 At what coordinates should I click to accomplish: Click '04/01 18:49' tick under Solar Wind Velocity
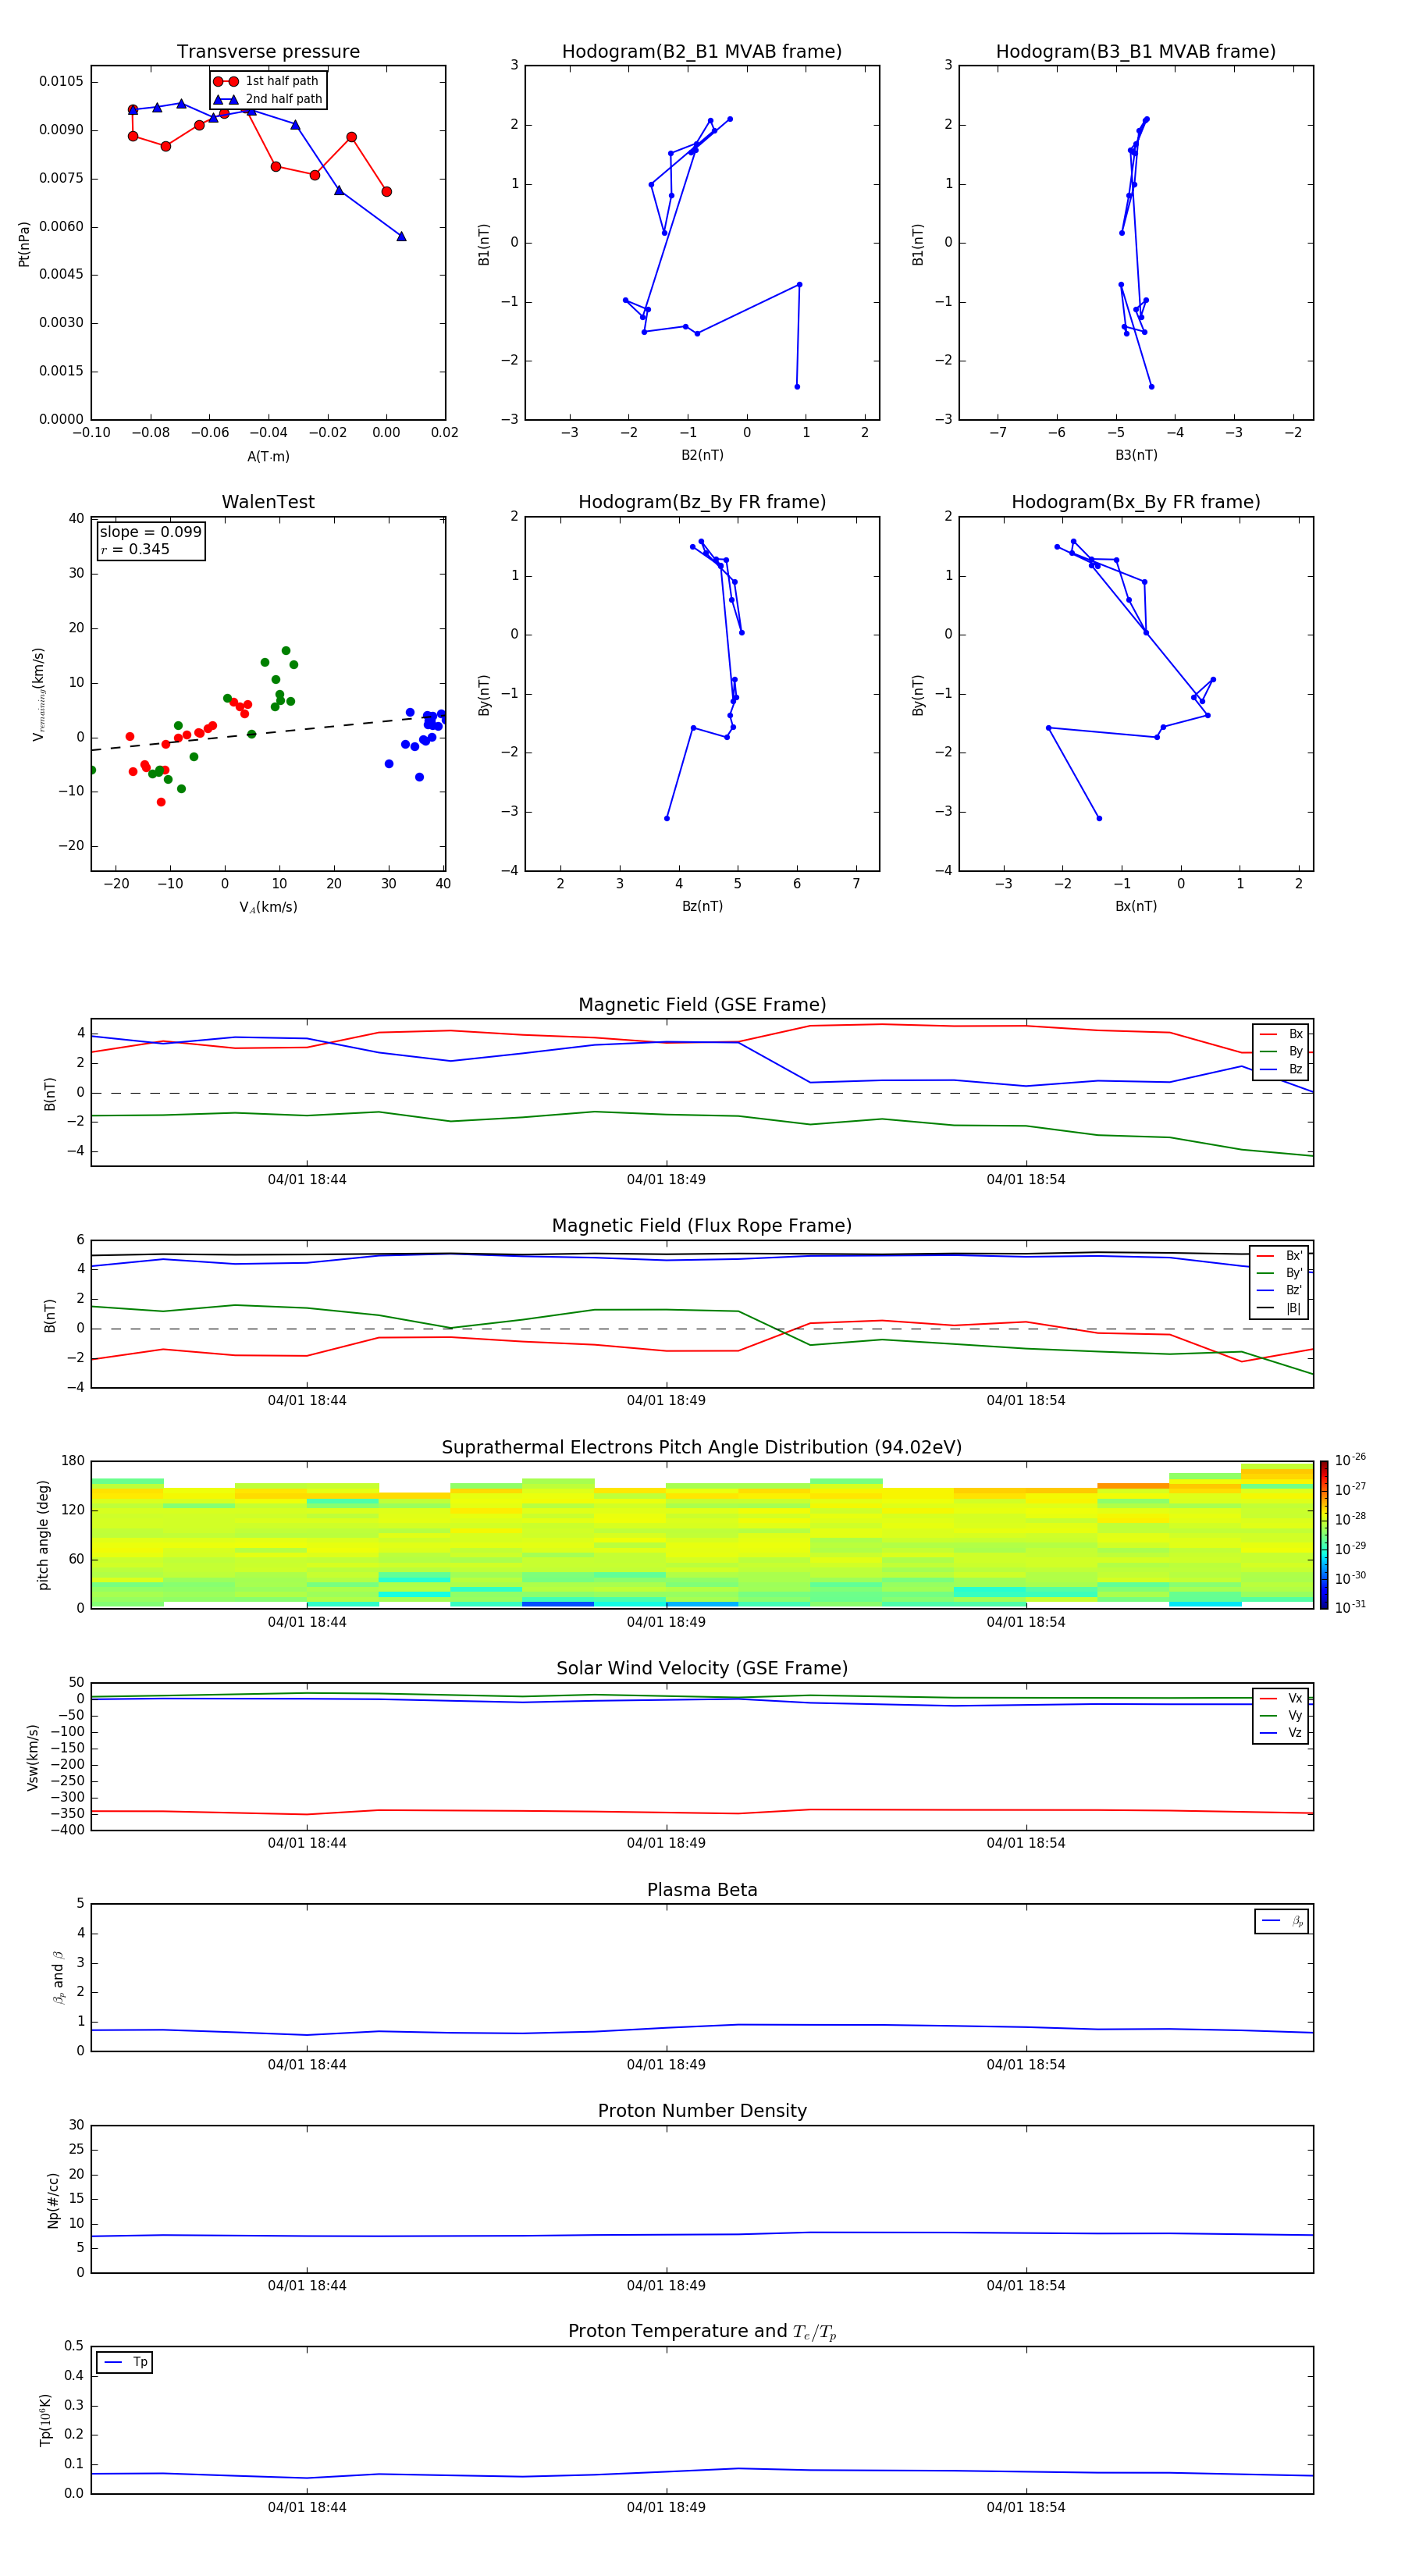point(666,1843)
